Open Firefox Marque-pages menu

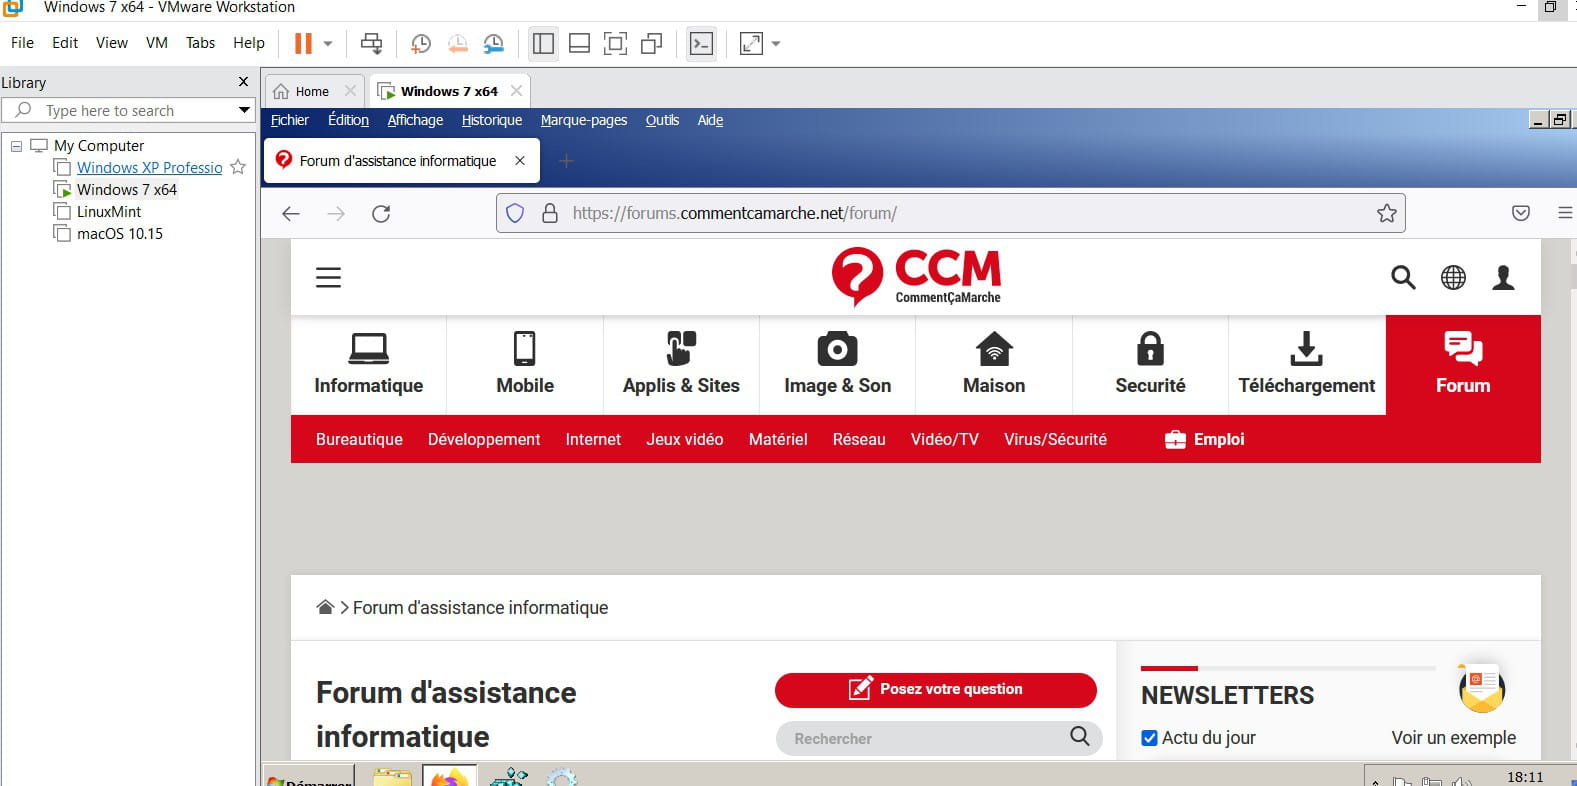click(x=584, y=120)
